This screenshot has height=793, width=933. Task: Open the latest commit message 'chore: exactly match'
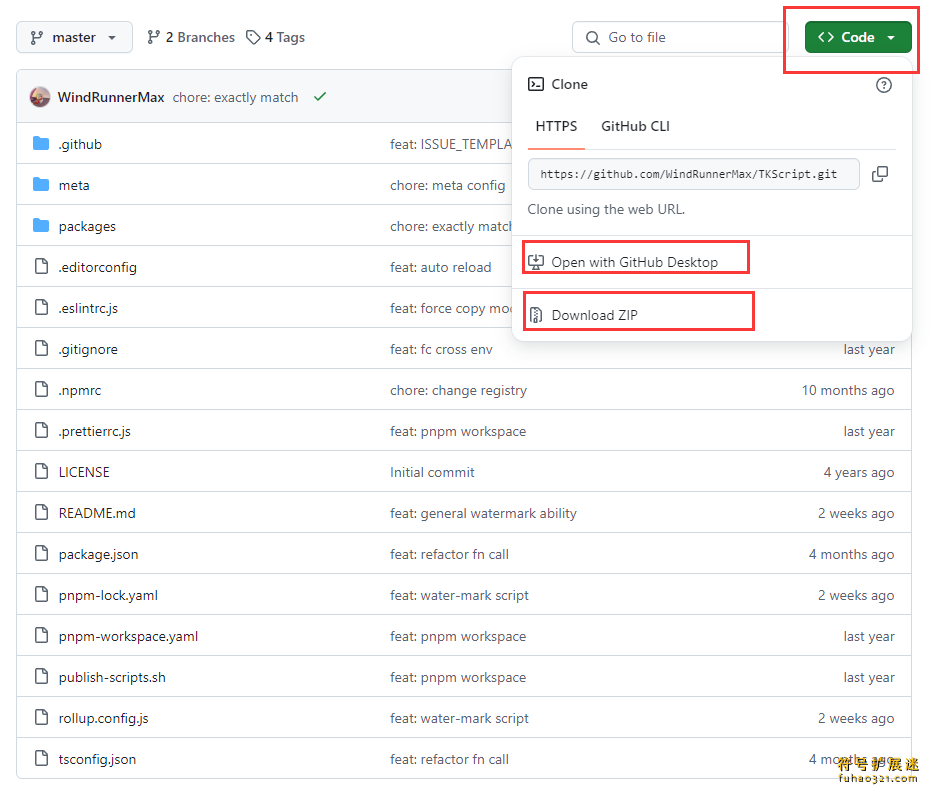click(236, 98)
